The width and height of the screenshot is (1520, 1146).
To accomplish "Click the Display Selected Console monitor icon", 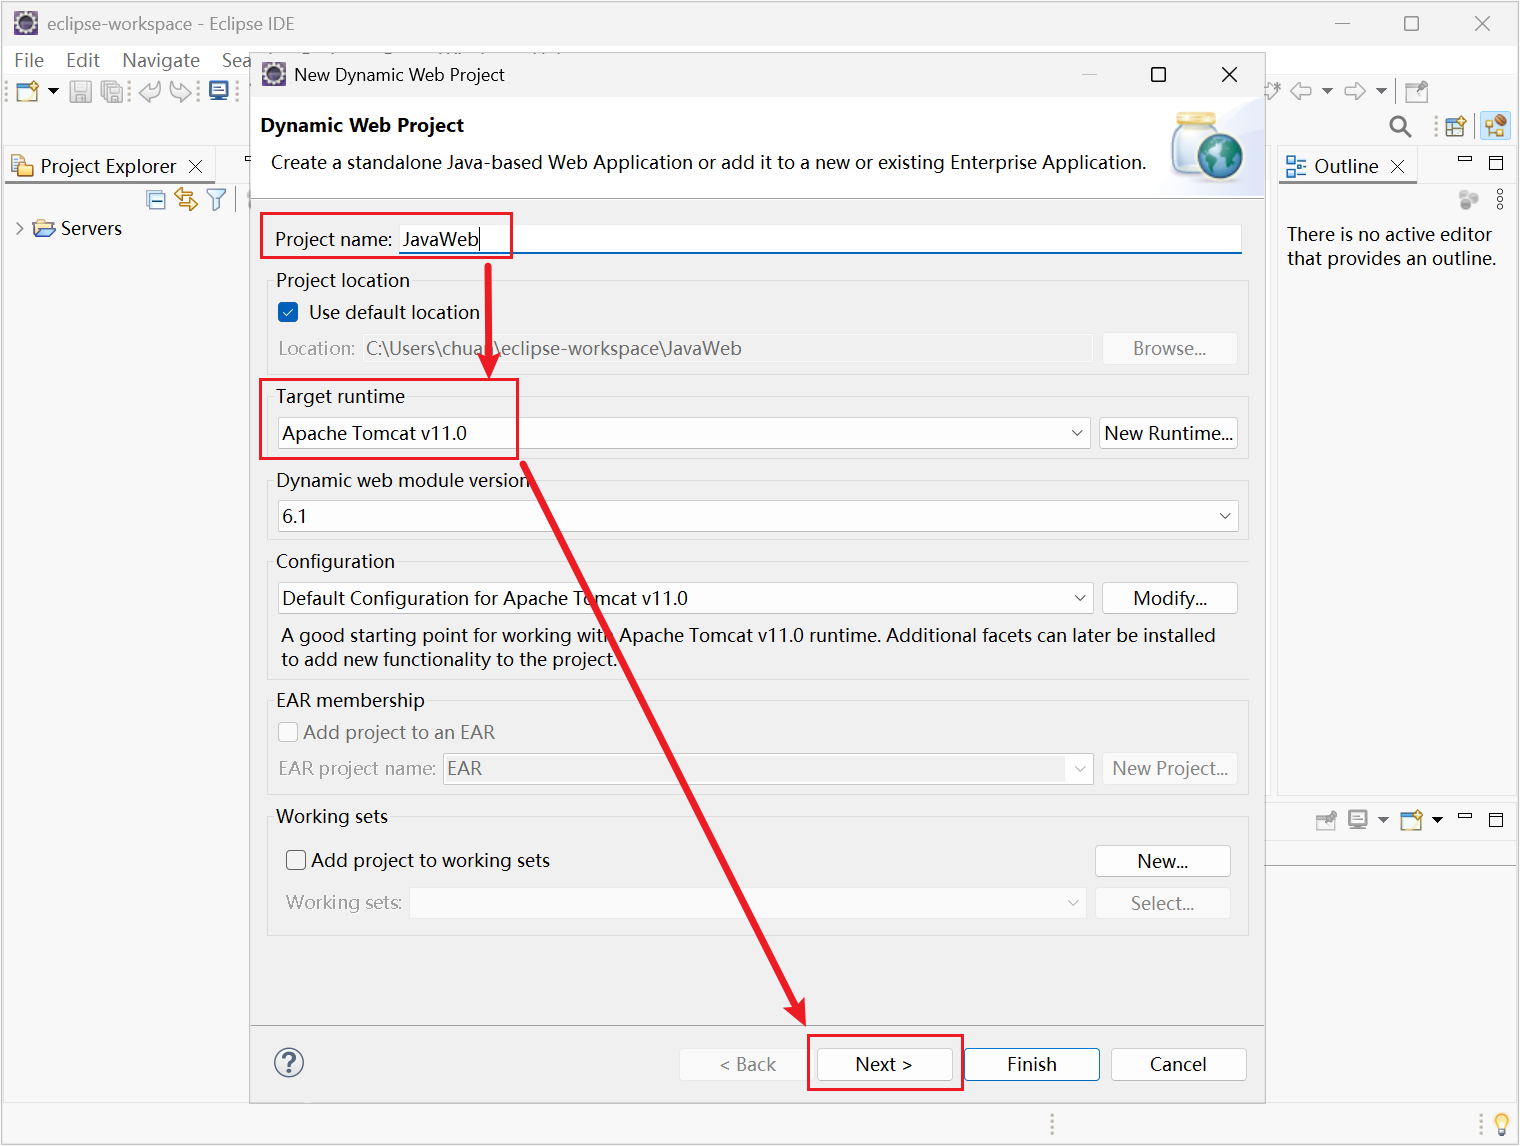I will [x=1358, y=820].
